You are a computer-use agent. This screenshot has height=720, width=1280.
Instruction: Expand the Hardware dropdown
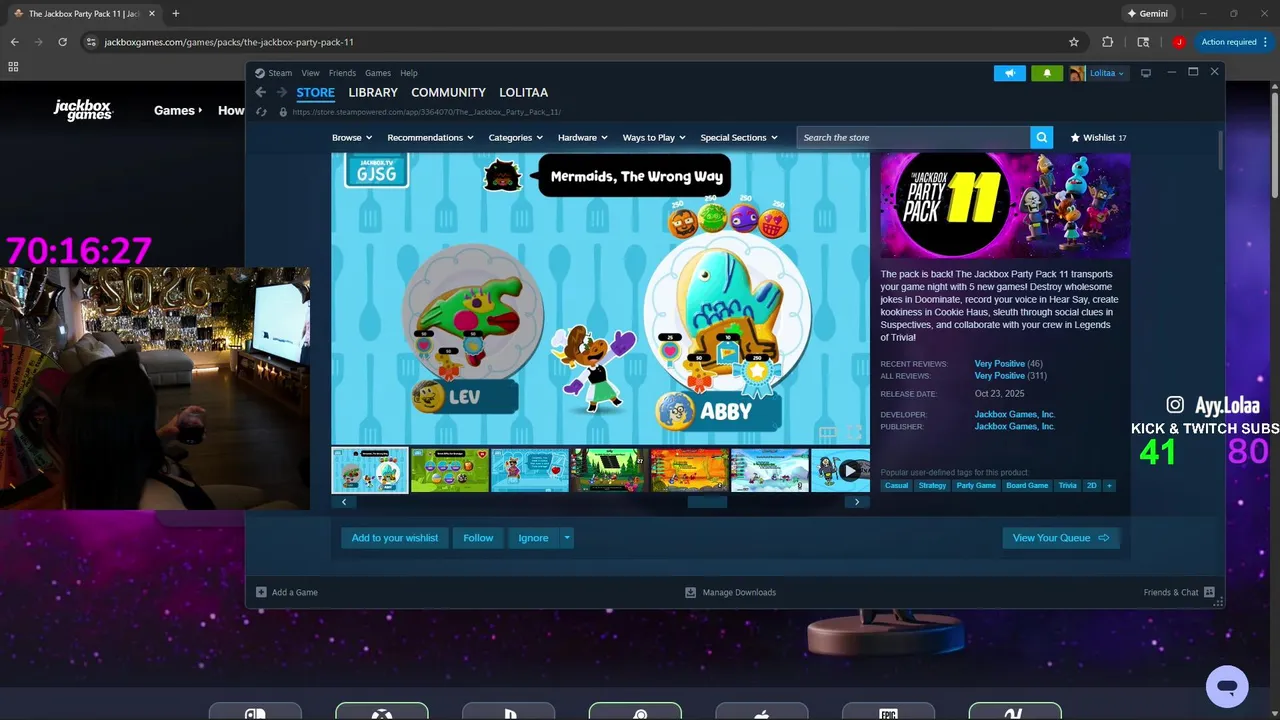point(583,138)
